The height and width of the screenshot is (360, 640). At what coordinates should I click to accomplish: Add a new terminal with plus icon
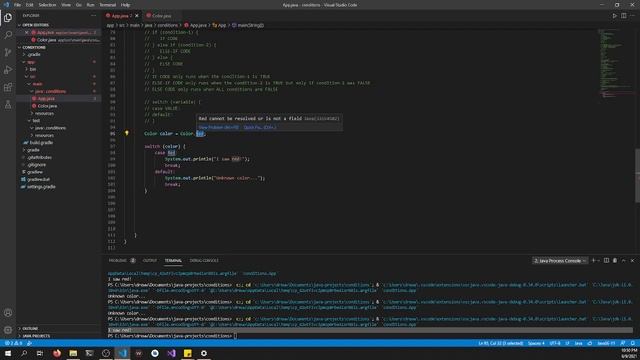pos(593,260)
